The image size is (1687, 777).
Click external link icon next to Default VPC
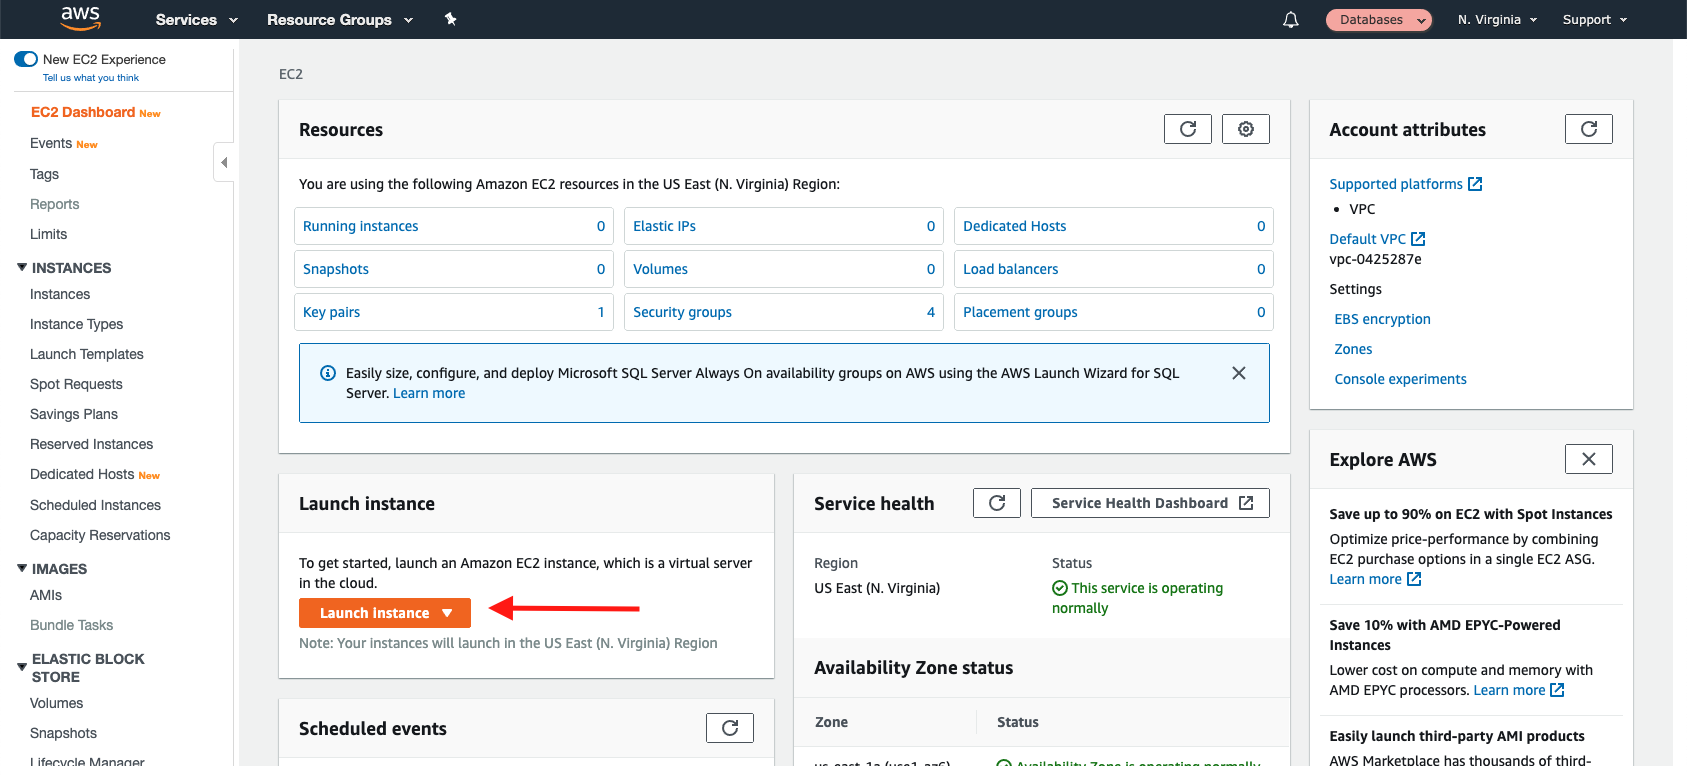click(1418, 239)
